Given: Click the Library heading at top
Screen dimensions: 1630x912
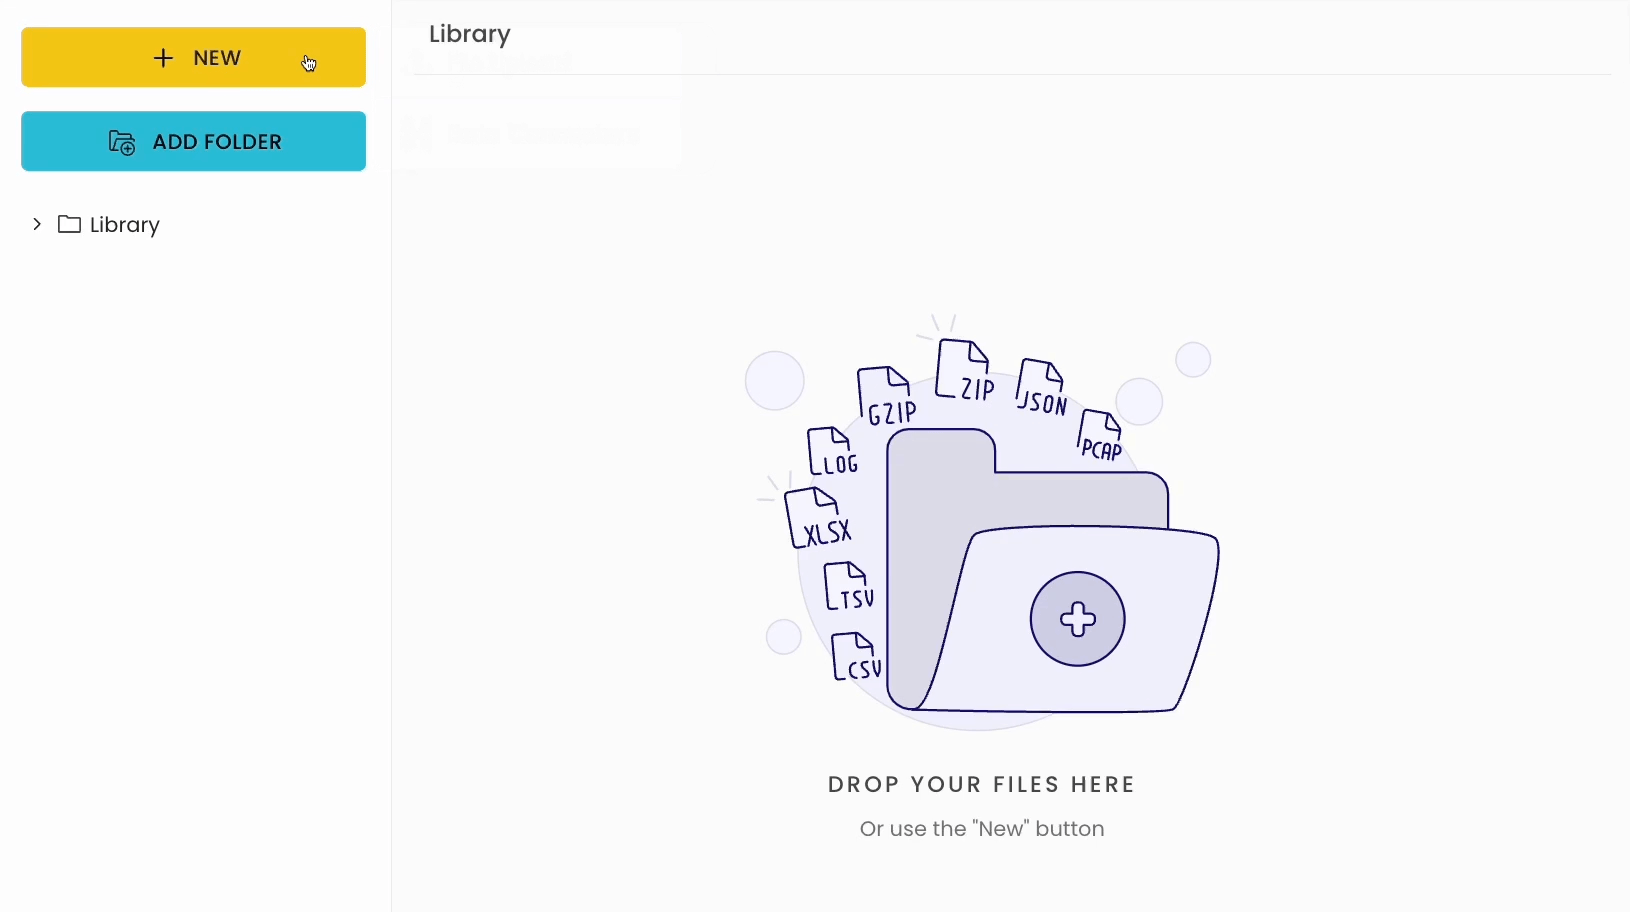Looking at the screenshot, I should [x=470, y=34].
